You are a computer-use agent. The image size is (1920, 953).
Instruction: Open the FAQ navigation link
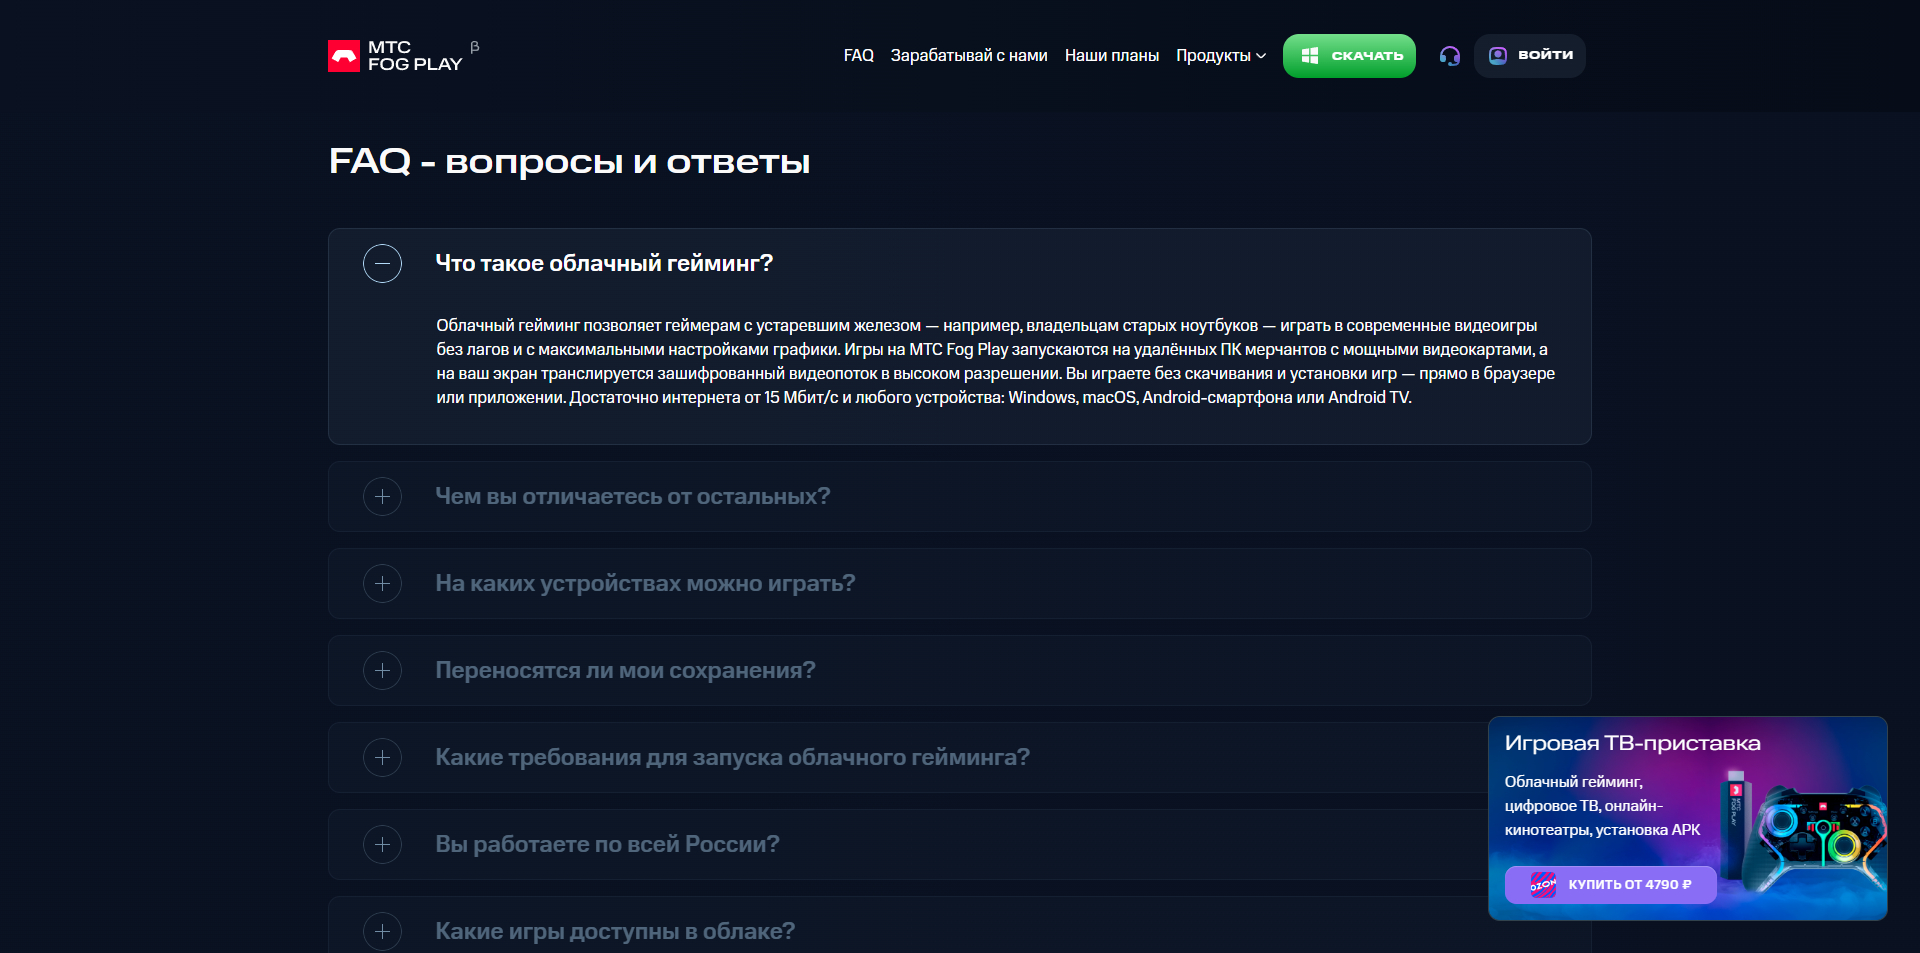[x=858, y=56]
